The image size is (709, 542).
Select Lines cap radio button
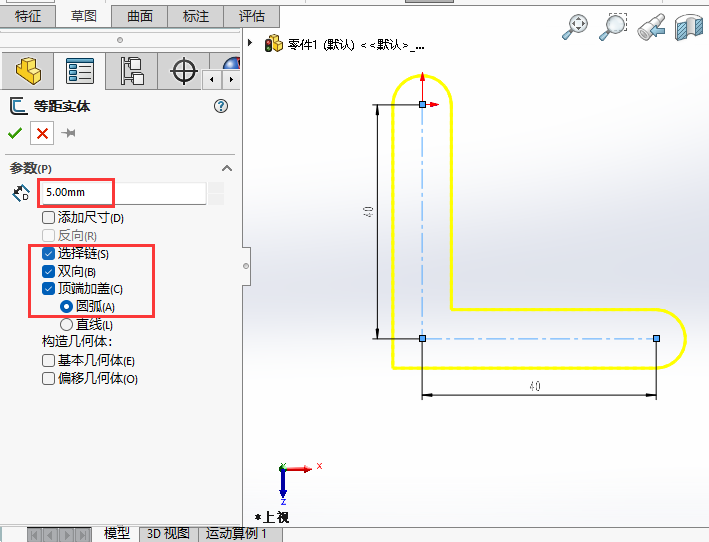(66, 324)
